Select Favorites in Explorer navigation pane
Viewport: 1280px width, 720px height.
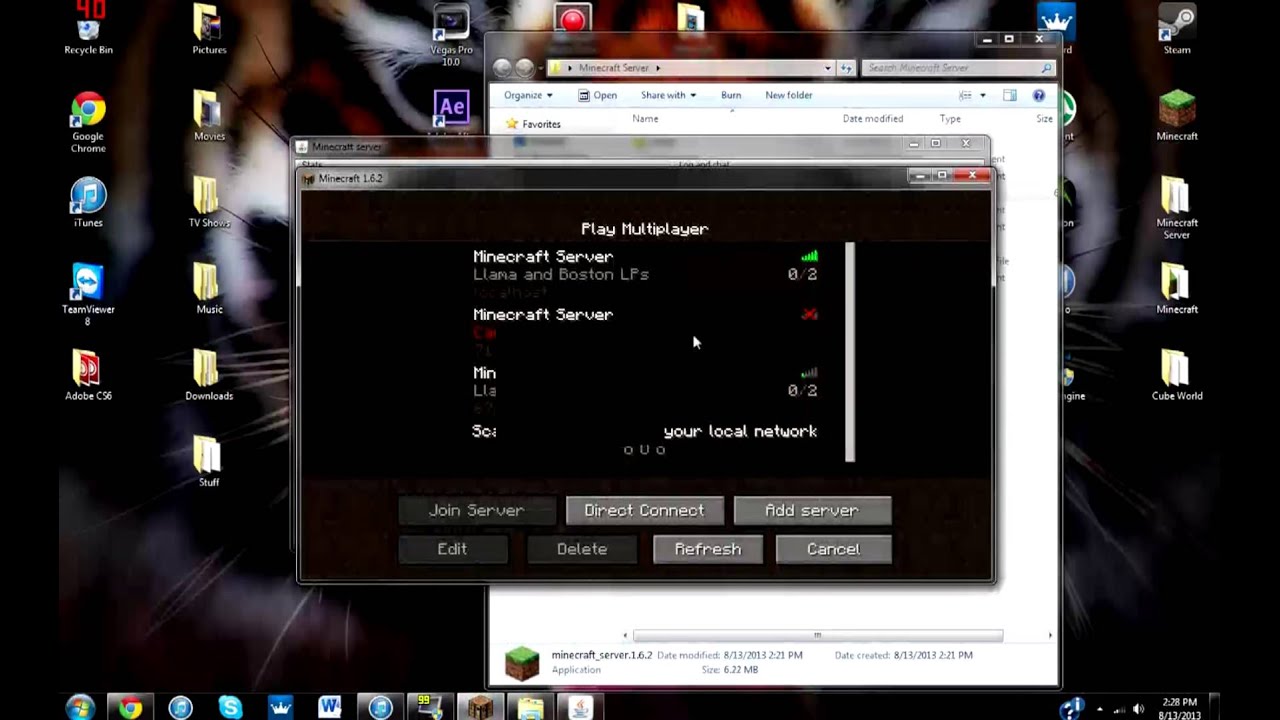tap(534, 124)
